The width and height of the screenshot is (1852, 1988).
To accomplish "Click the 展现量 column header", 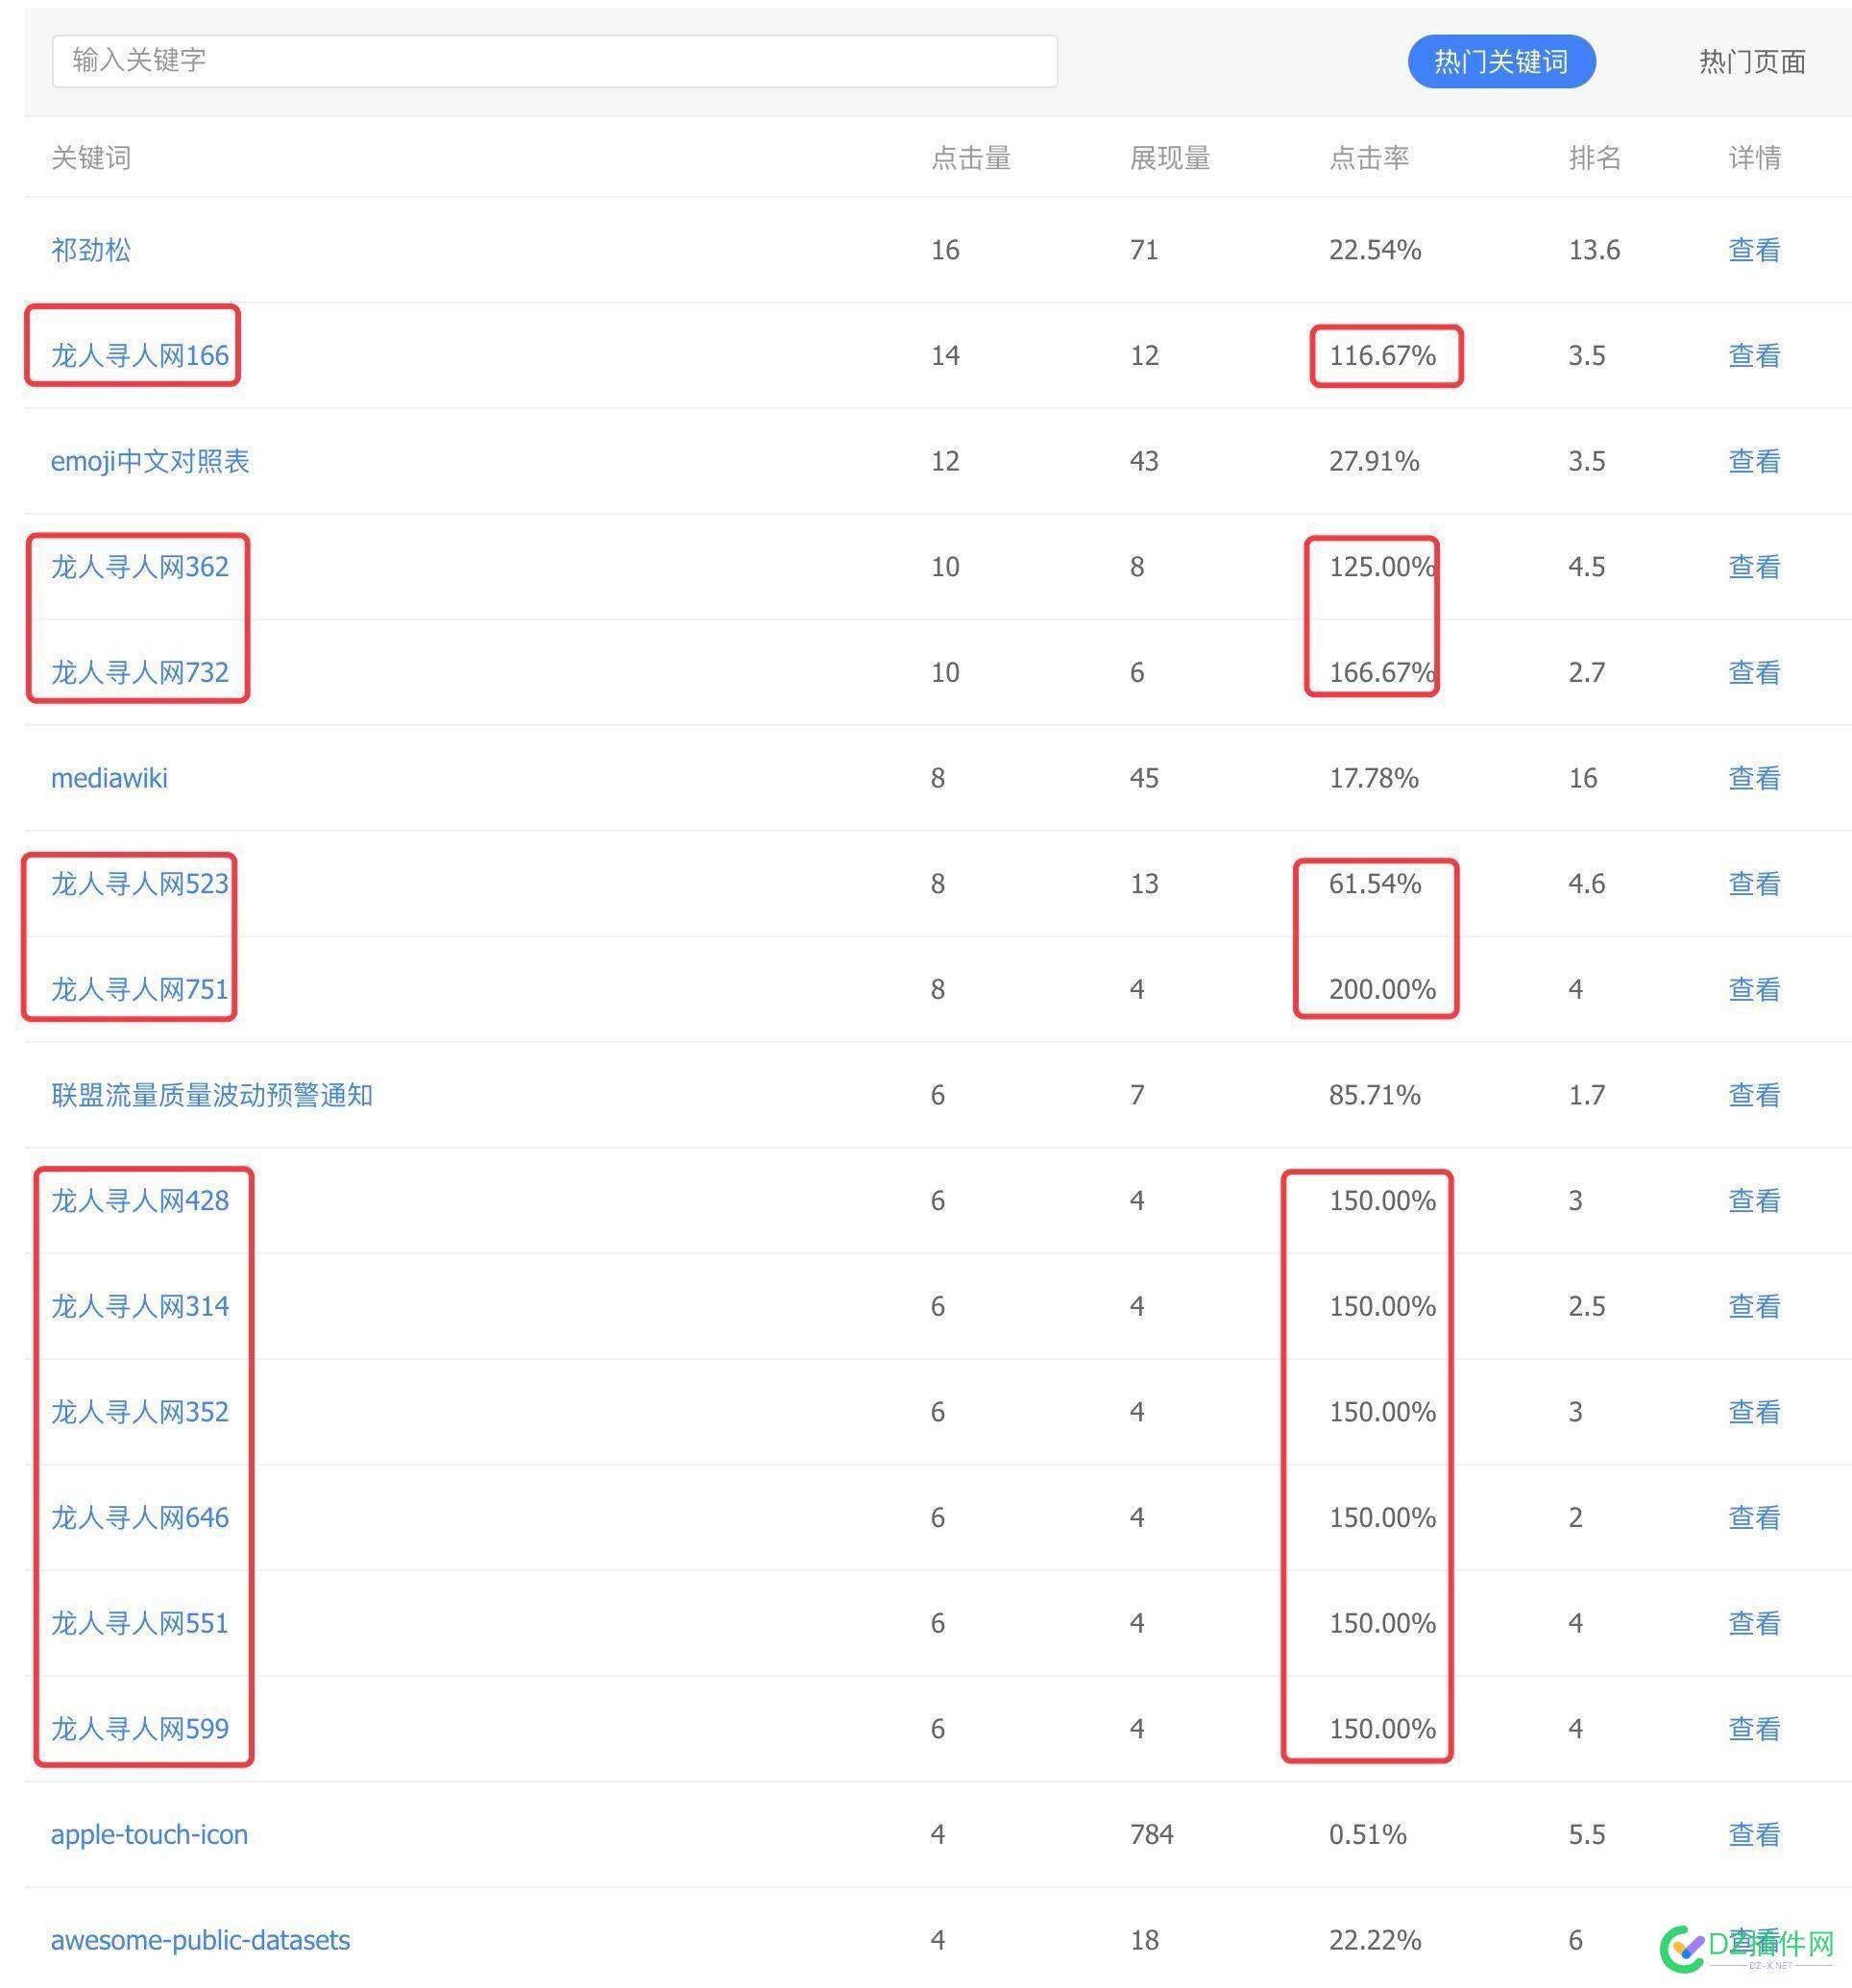I will (1169, 158).
